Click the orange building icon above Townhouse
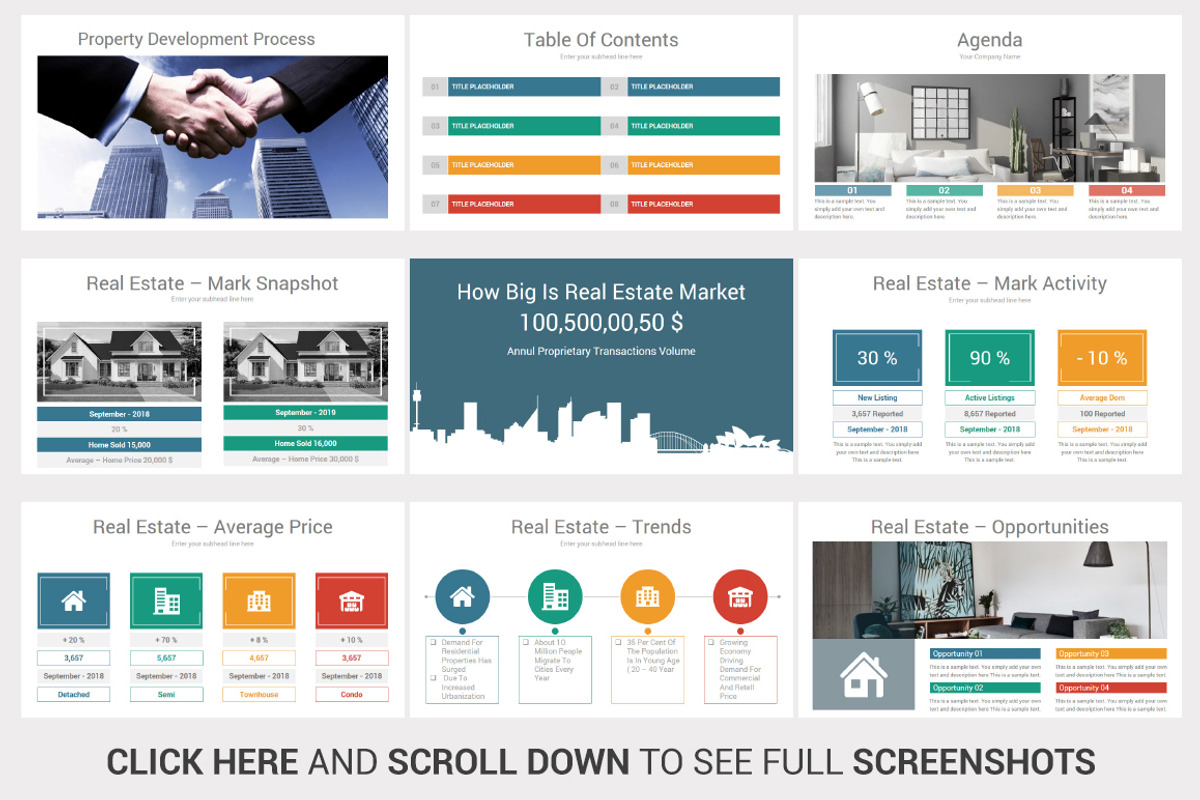The width and height of the screenshot is (1200, 800). [258, 601]
